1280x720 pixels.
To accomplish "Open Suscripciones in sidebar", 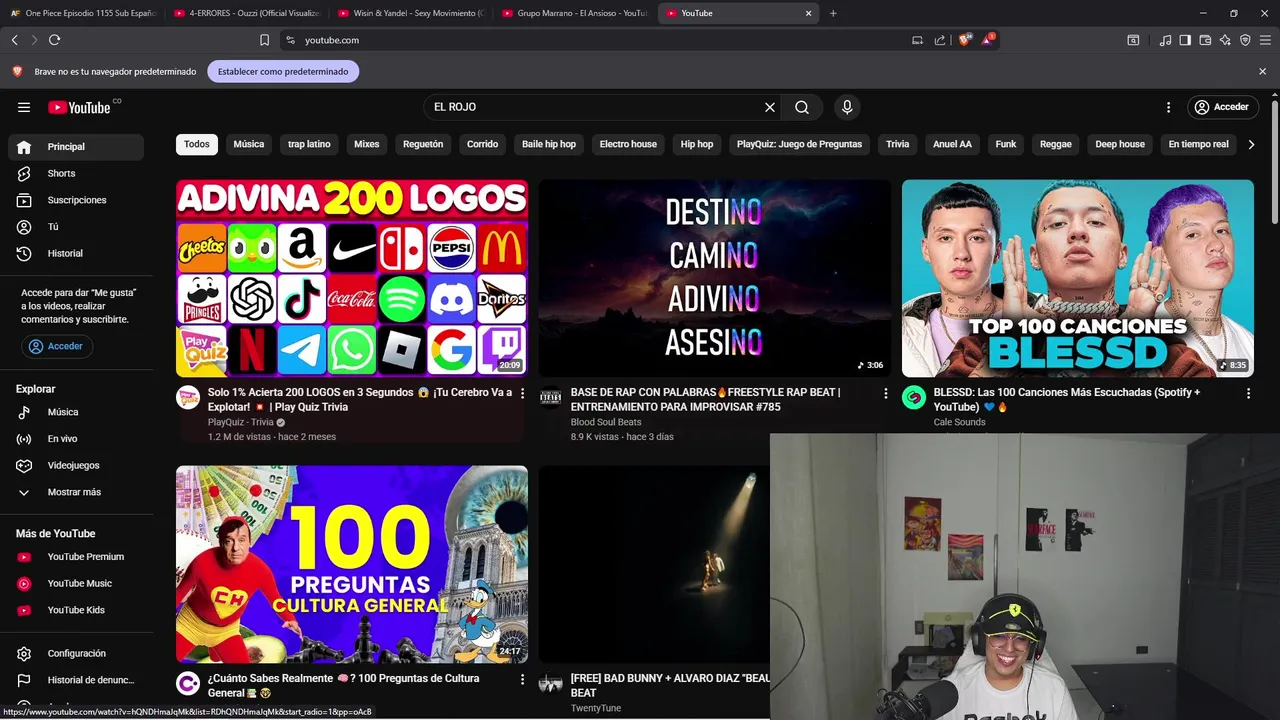I will coord(76,200).
